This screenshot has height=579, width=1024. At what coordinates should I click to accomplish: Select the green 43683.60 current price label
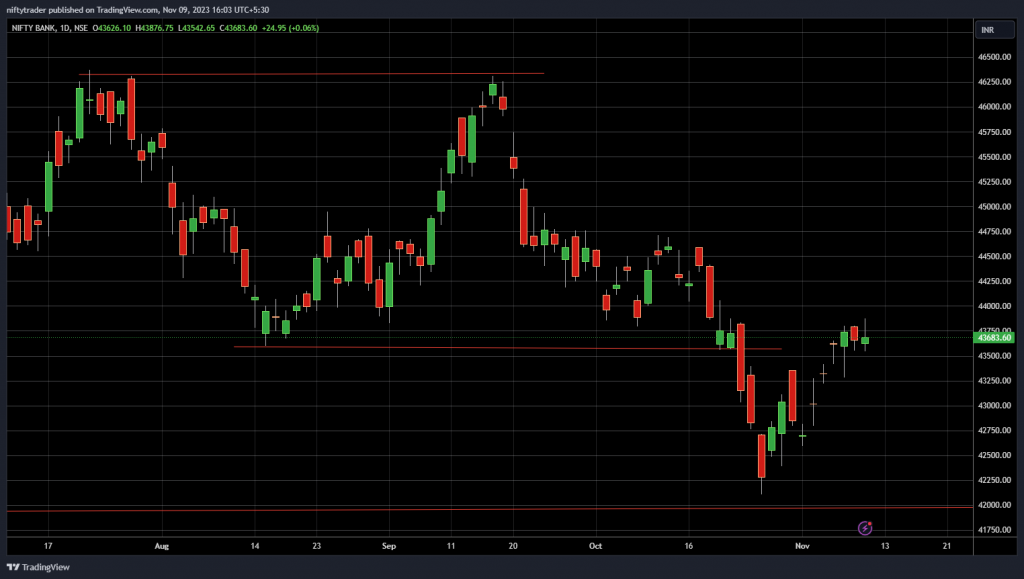(994, 337)
